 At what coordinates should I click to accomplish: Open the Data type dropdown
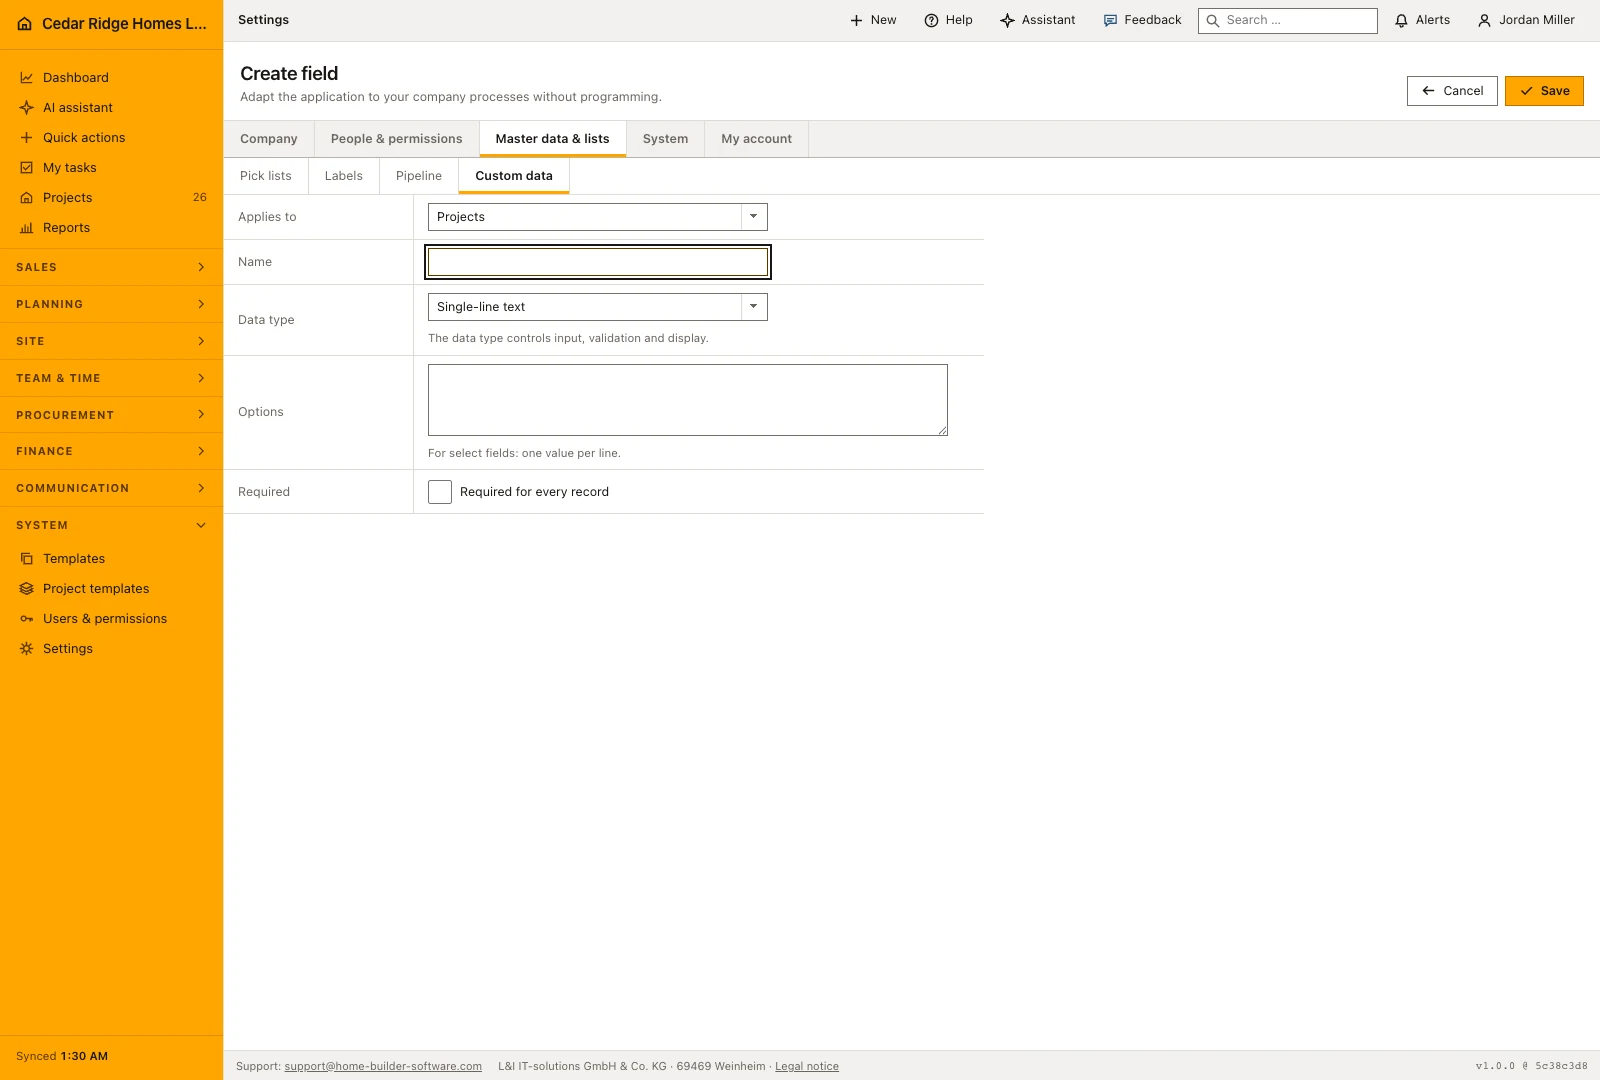(598, 307)
